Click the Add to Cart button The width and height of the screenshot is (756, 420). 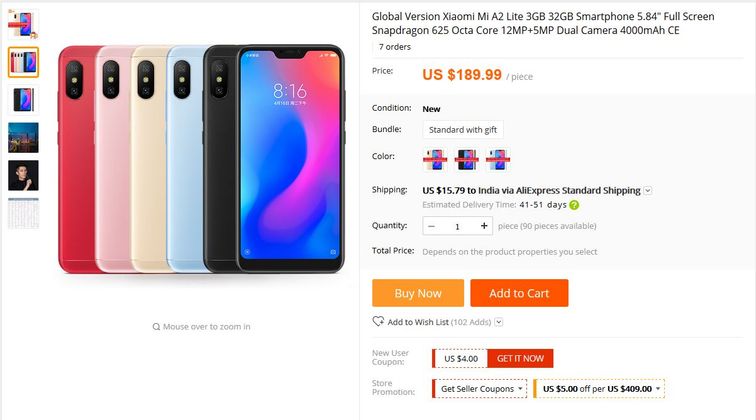click(519, 293)
